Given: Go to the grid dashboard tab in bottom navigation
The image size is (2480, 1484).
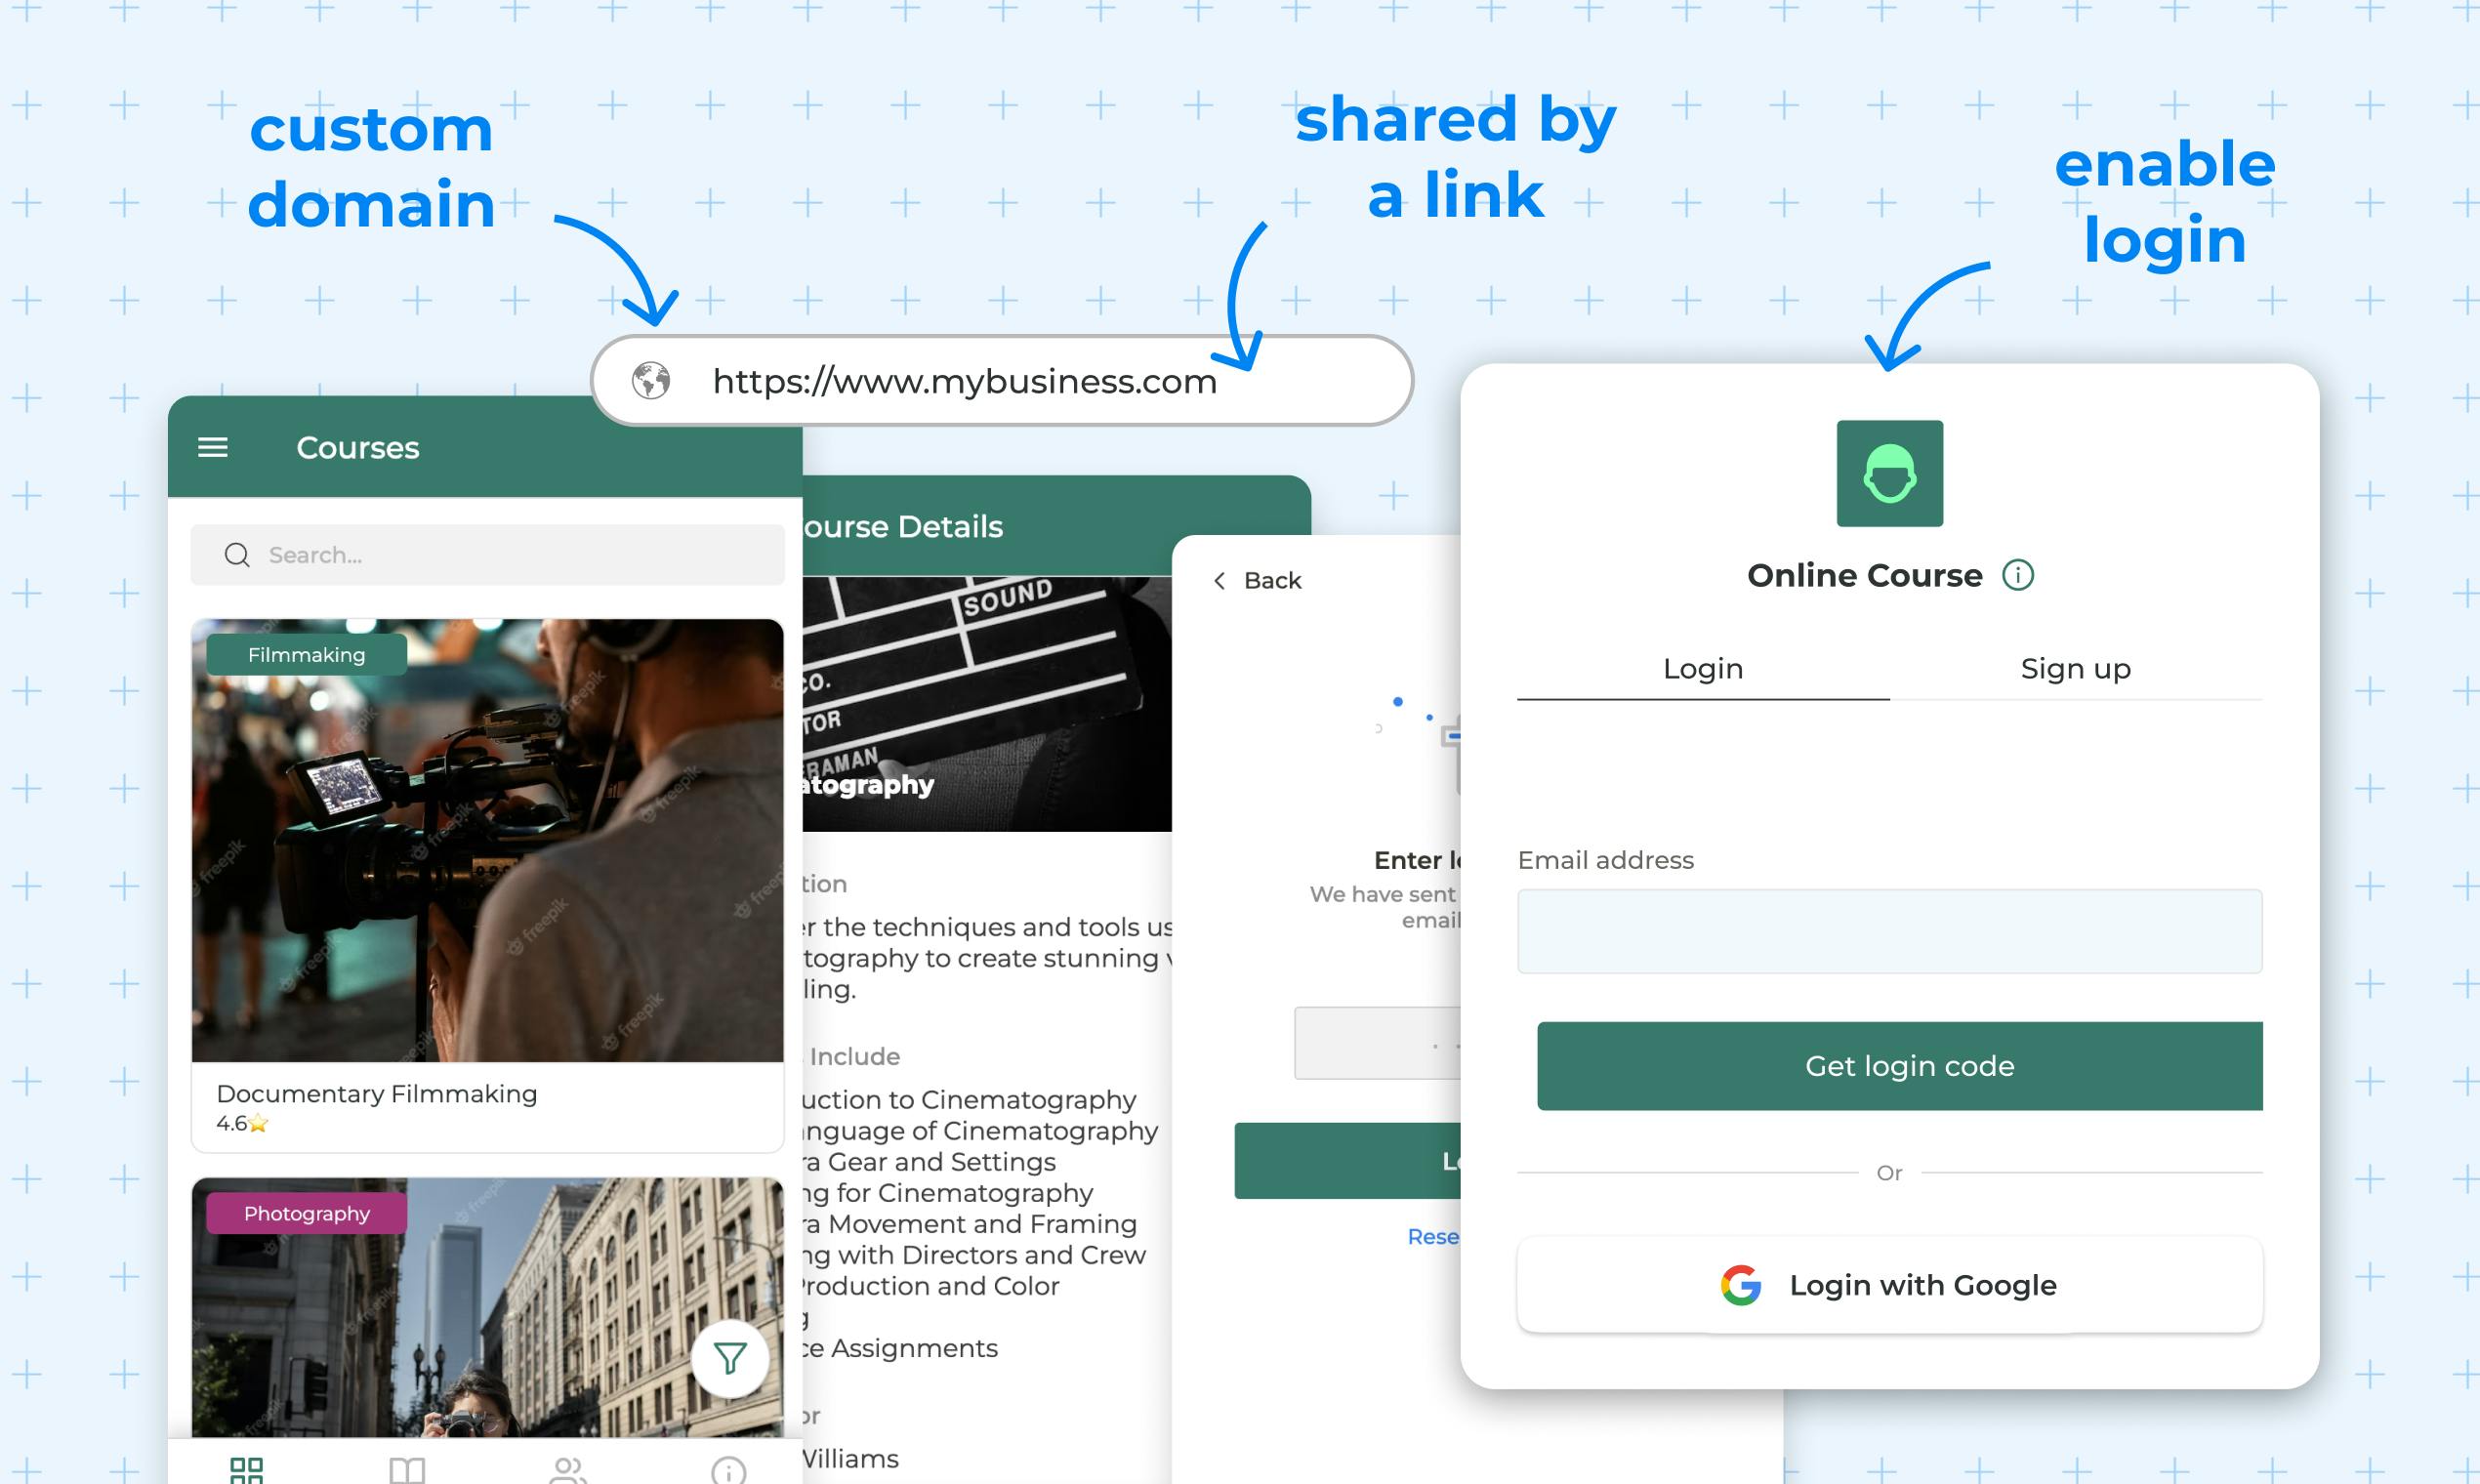Looking at the screenshot, I should click(246, 1470).
